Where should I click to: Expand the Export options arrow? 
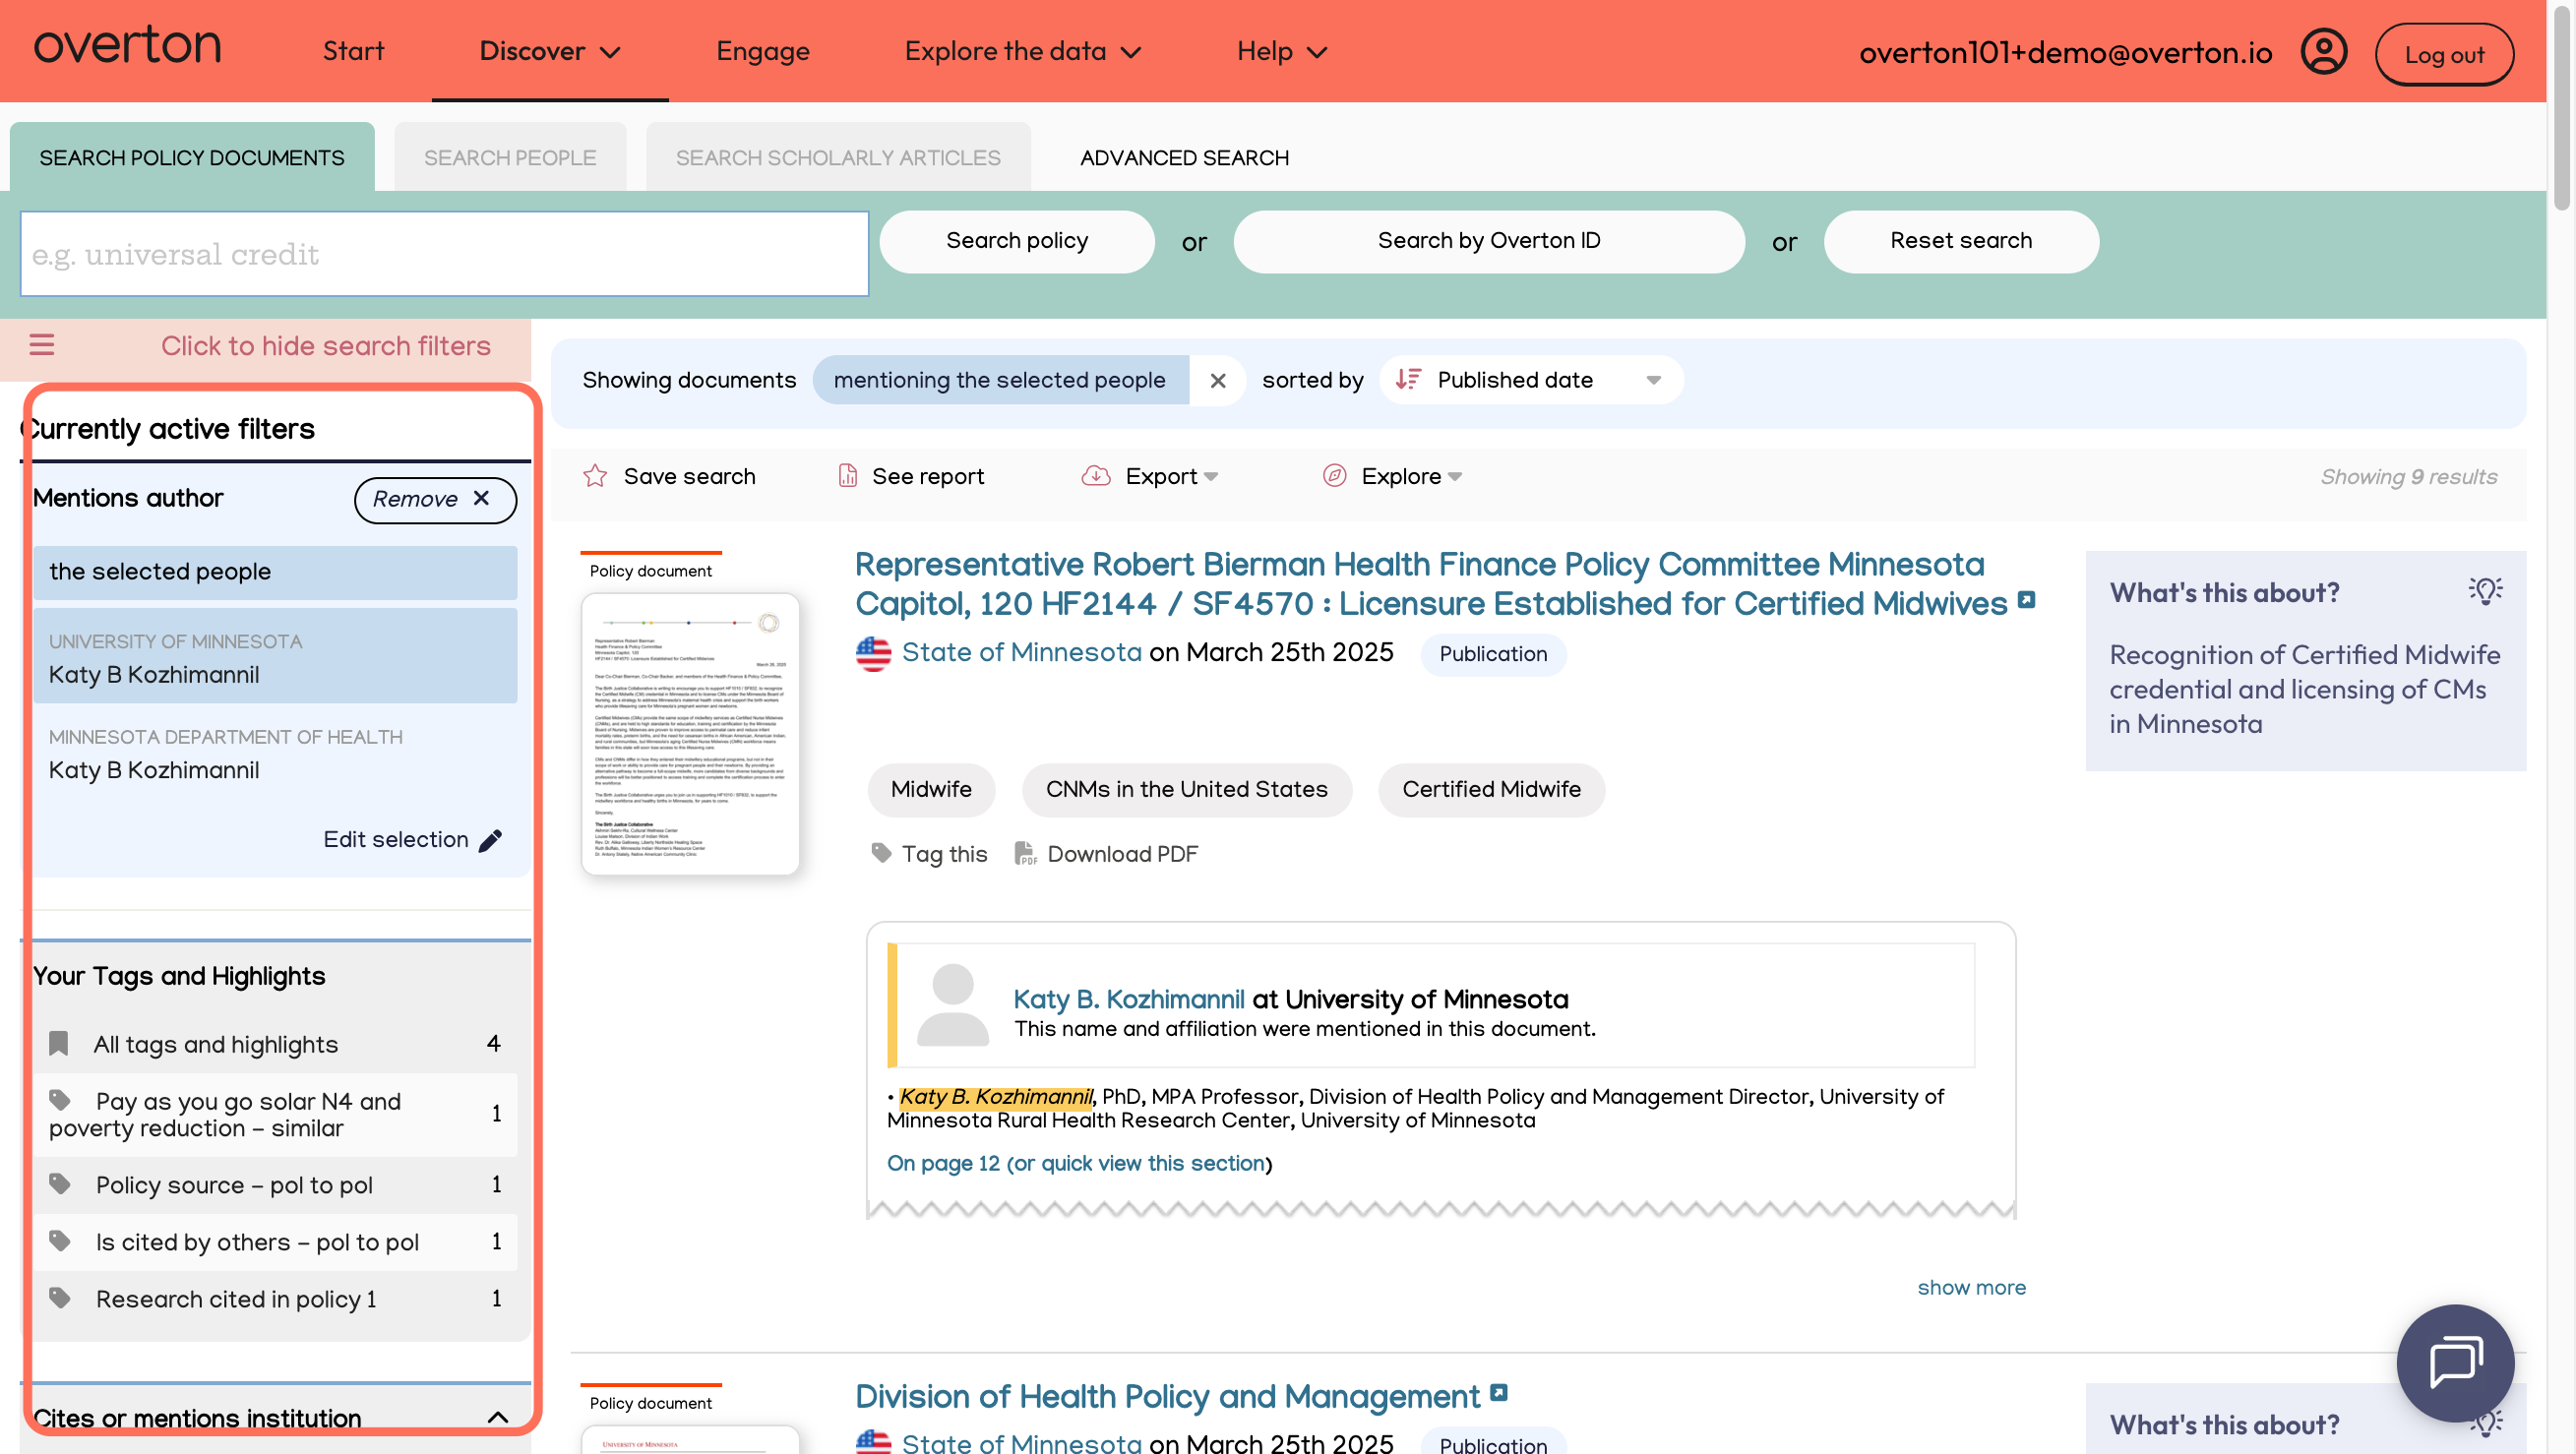[1211, 477]
